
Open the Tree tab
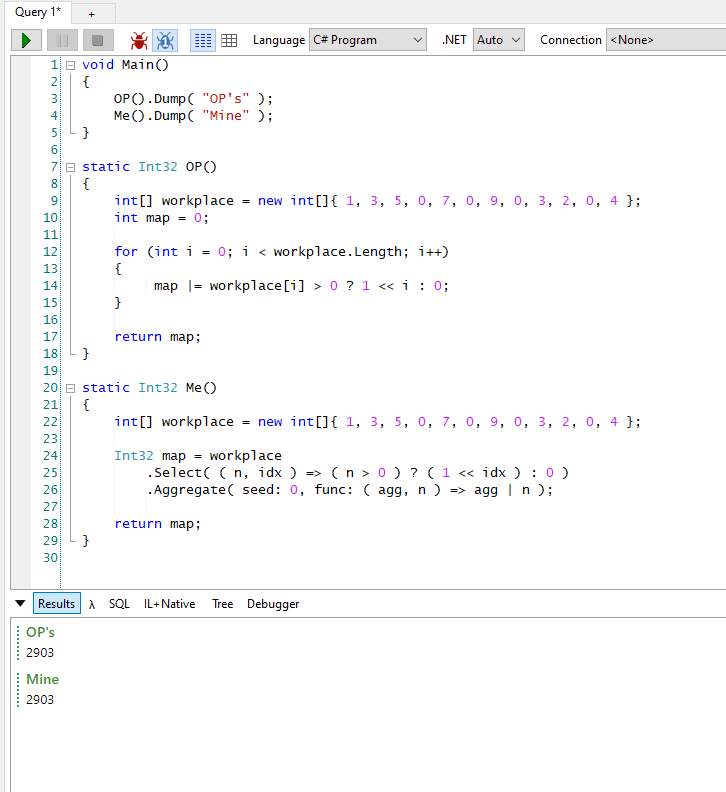tap(222, 604)
